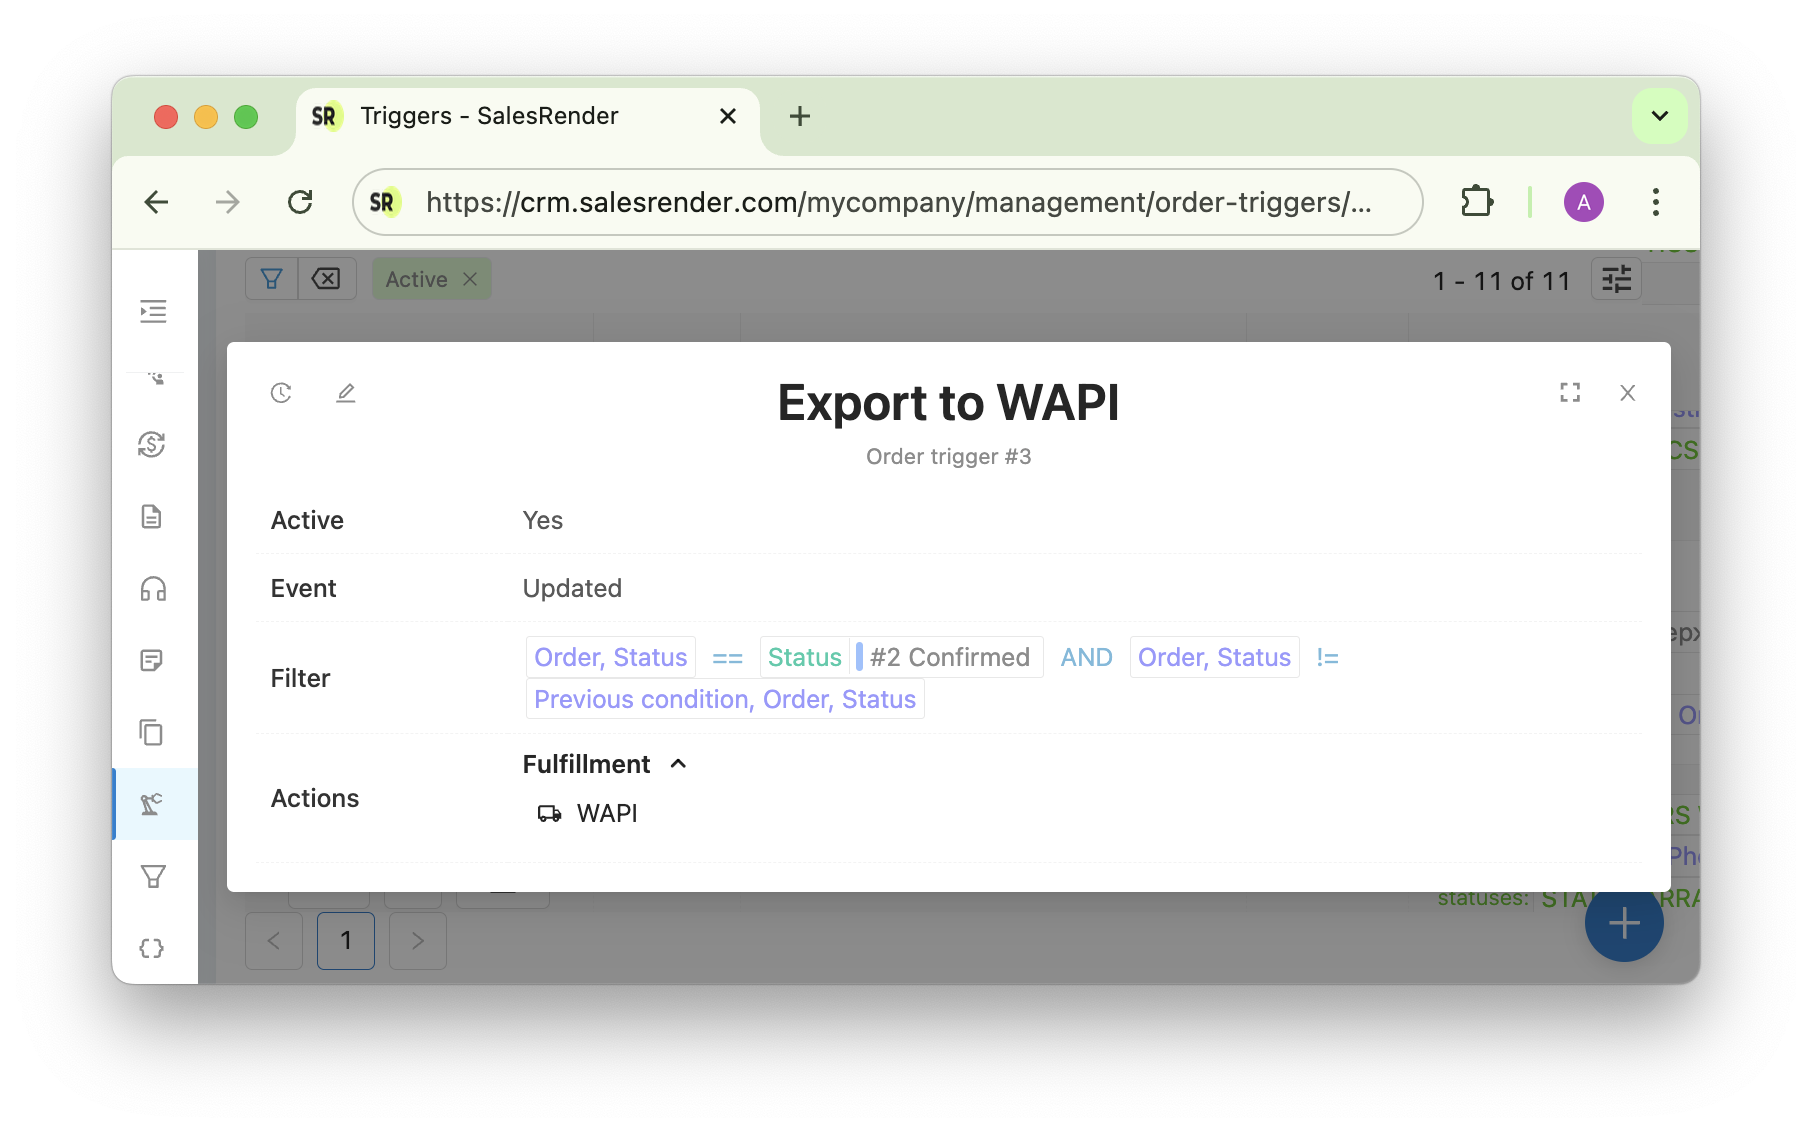Open the purple profile avatar

[1584, 202]
